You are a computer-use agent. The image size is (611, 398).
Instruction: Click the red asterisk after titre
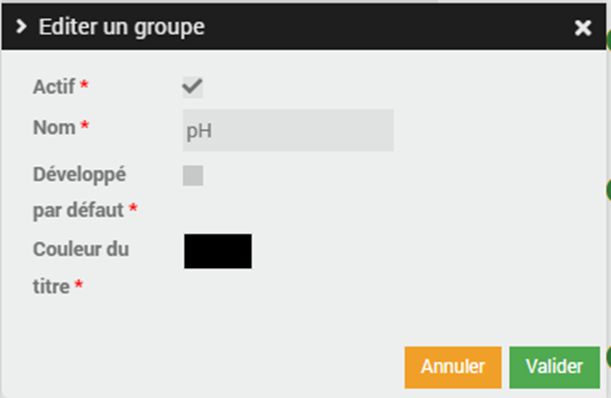click(x=79, y=284)
